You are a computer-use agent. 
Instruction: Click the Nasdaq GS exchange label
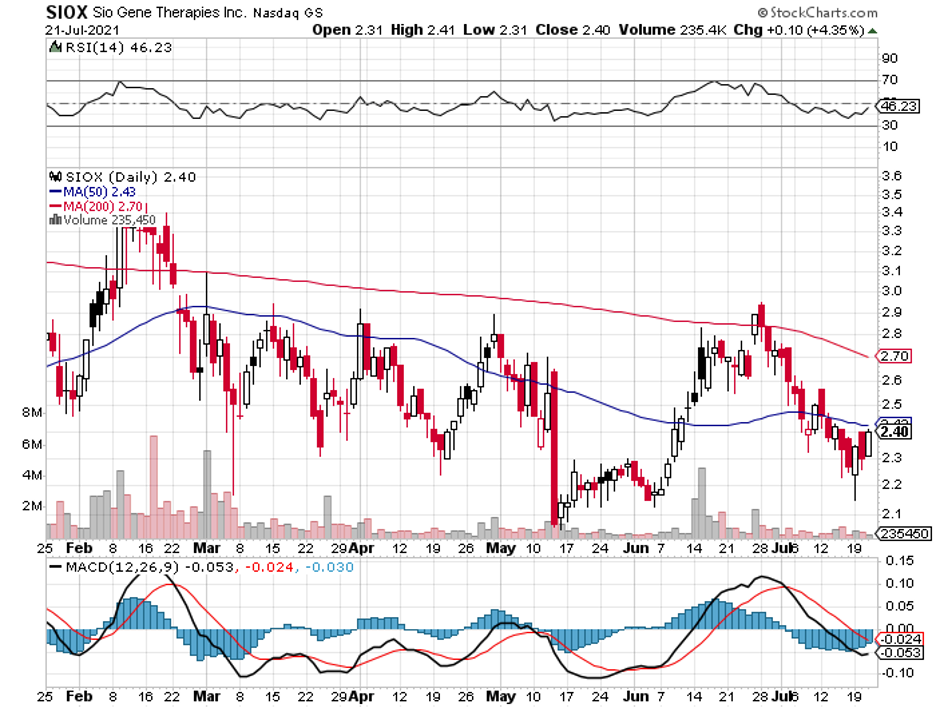pos(288,13)
